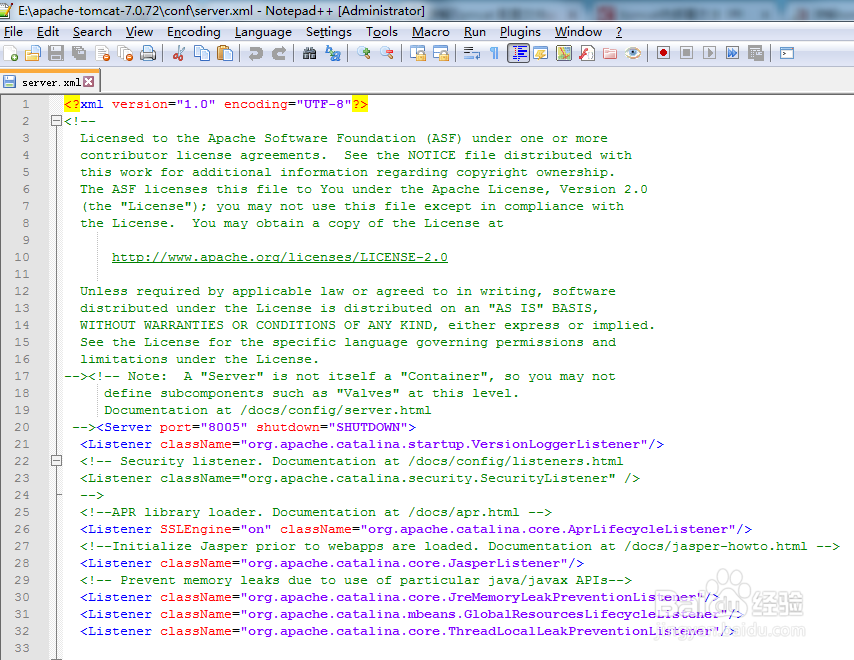Open the Window menu
This screenshot has width=854, height=660.
tap(578, 32)
